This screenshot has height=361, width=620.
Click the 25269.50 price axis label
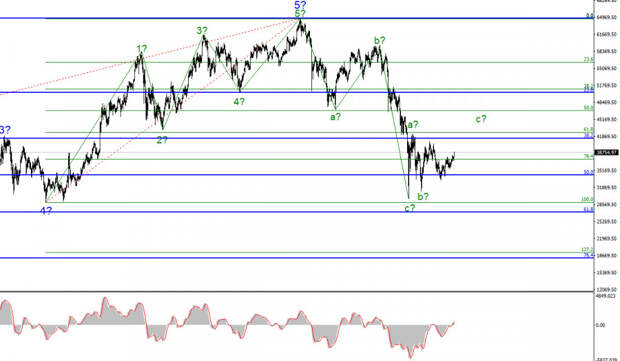click(607, 221)
